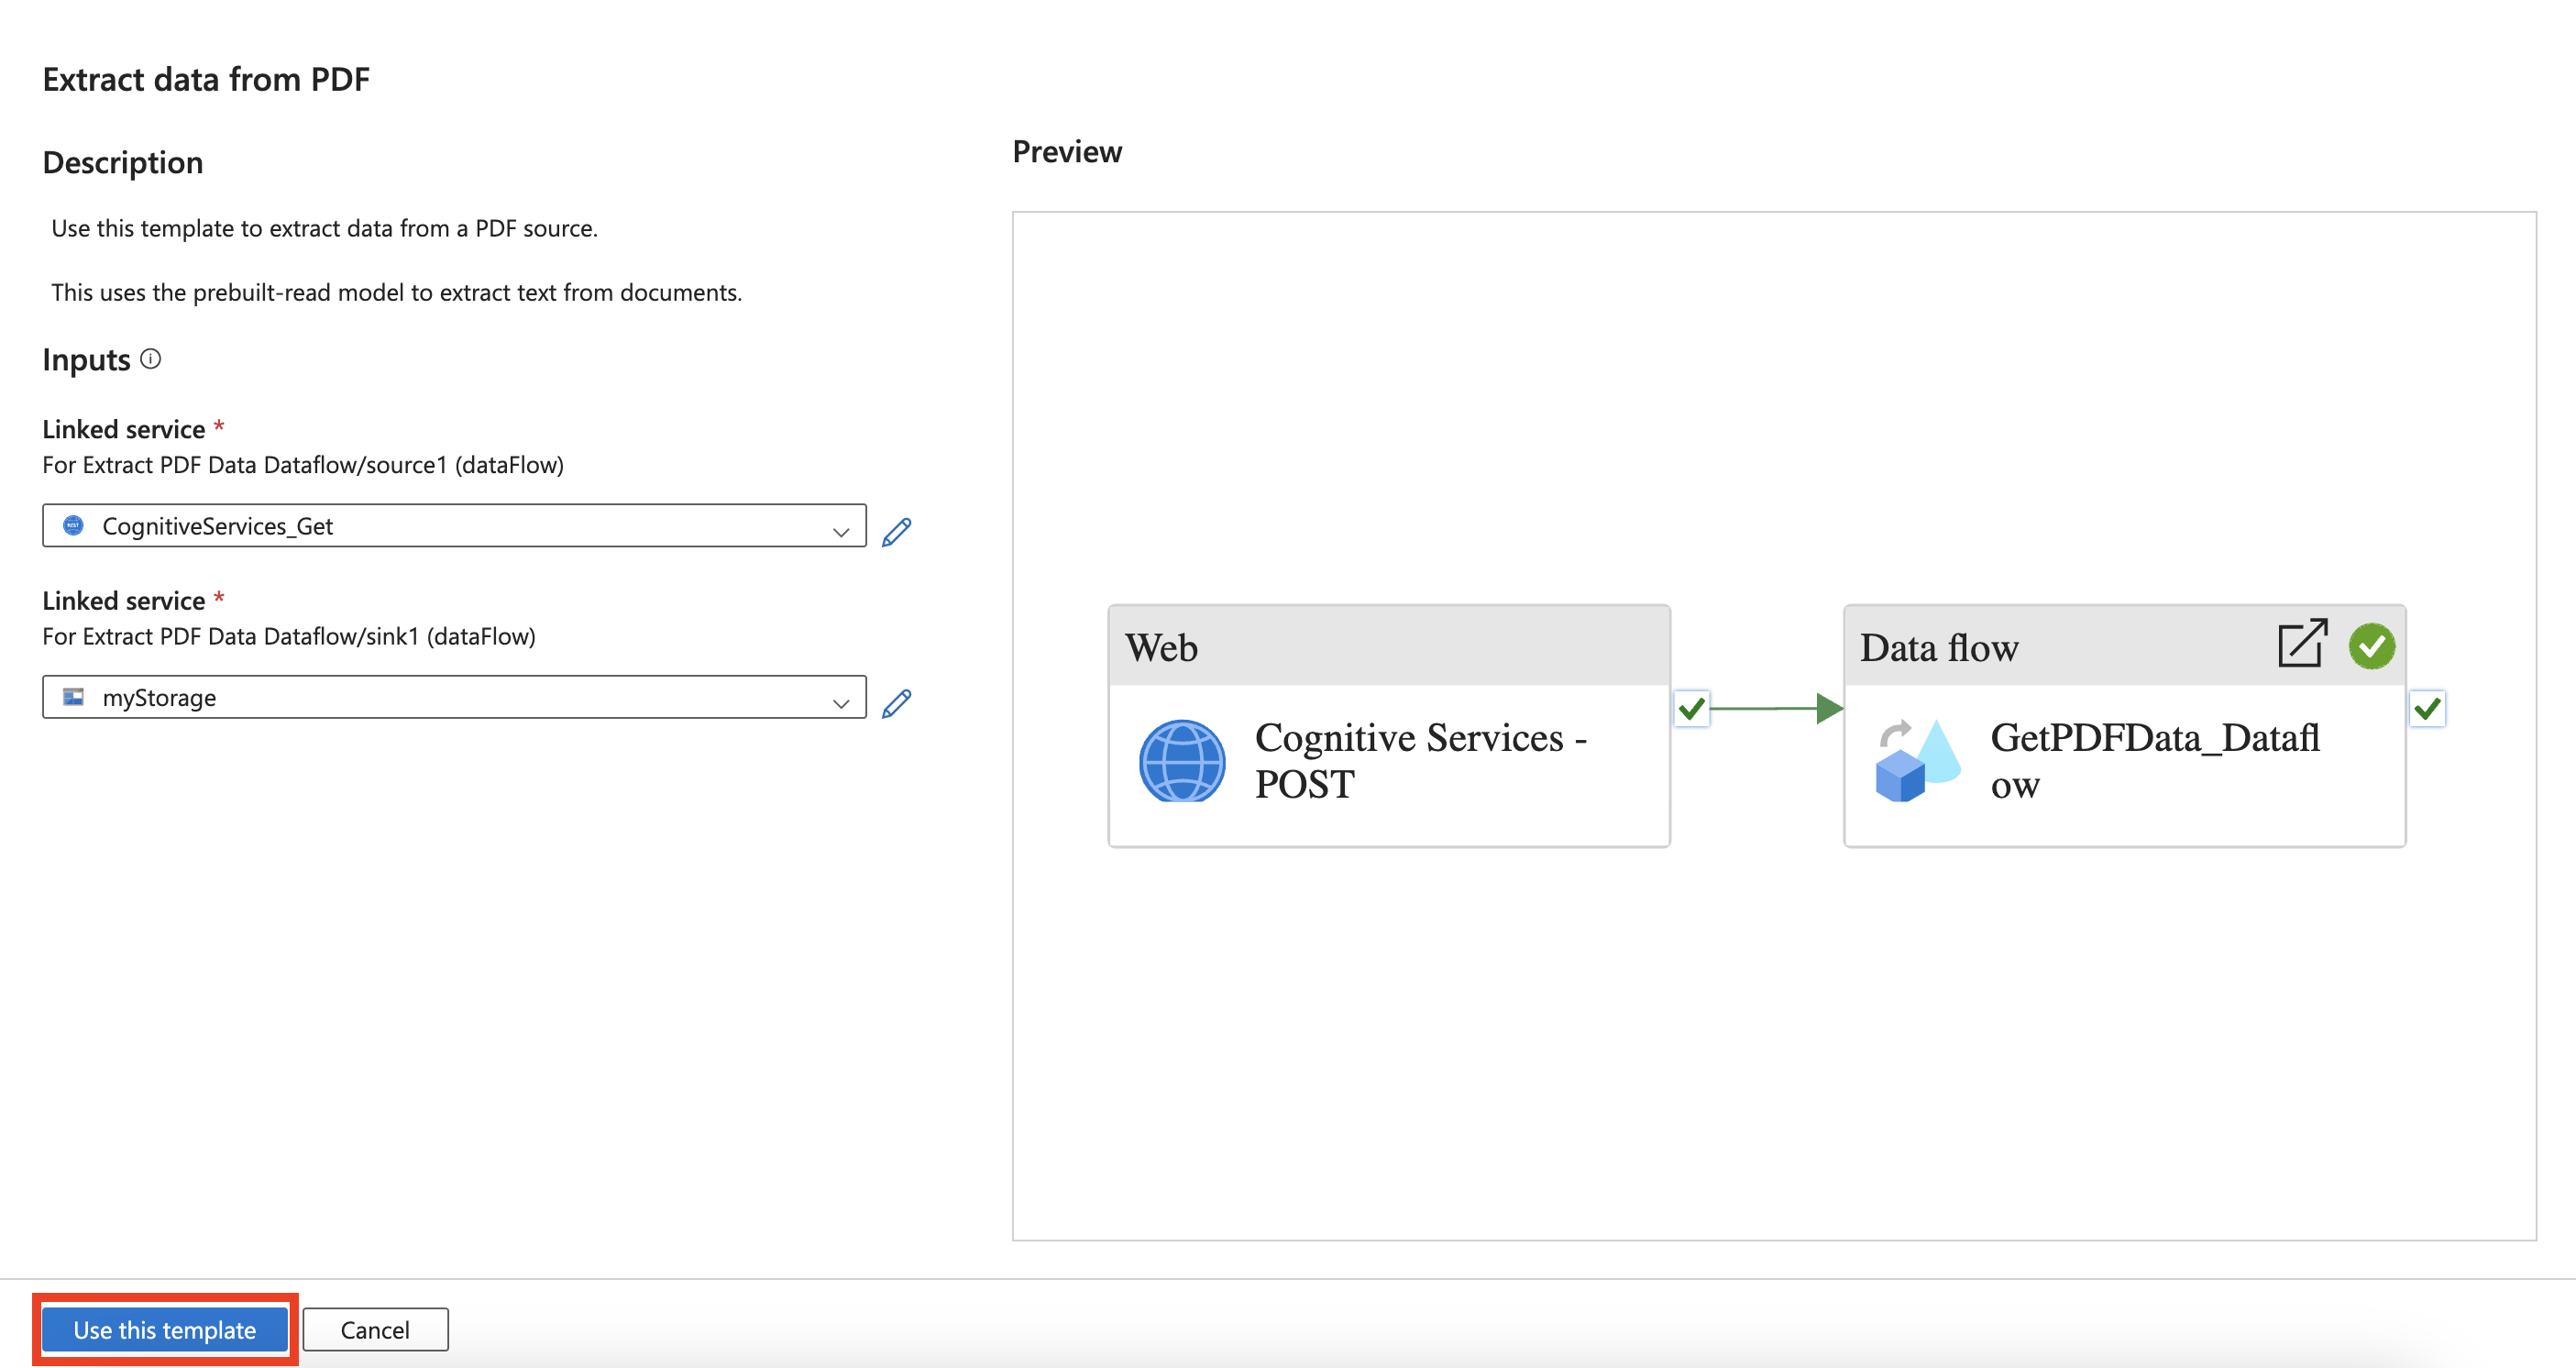Click the globe icon in Web activity
This screenshot has height=1368, width=2576.
[x=1182, y=761]
